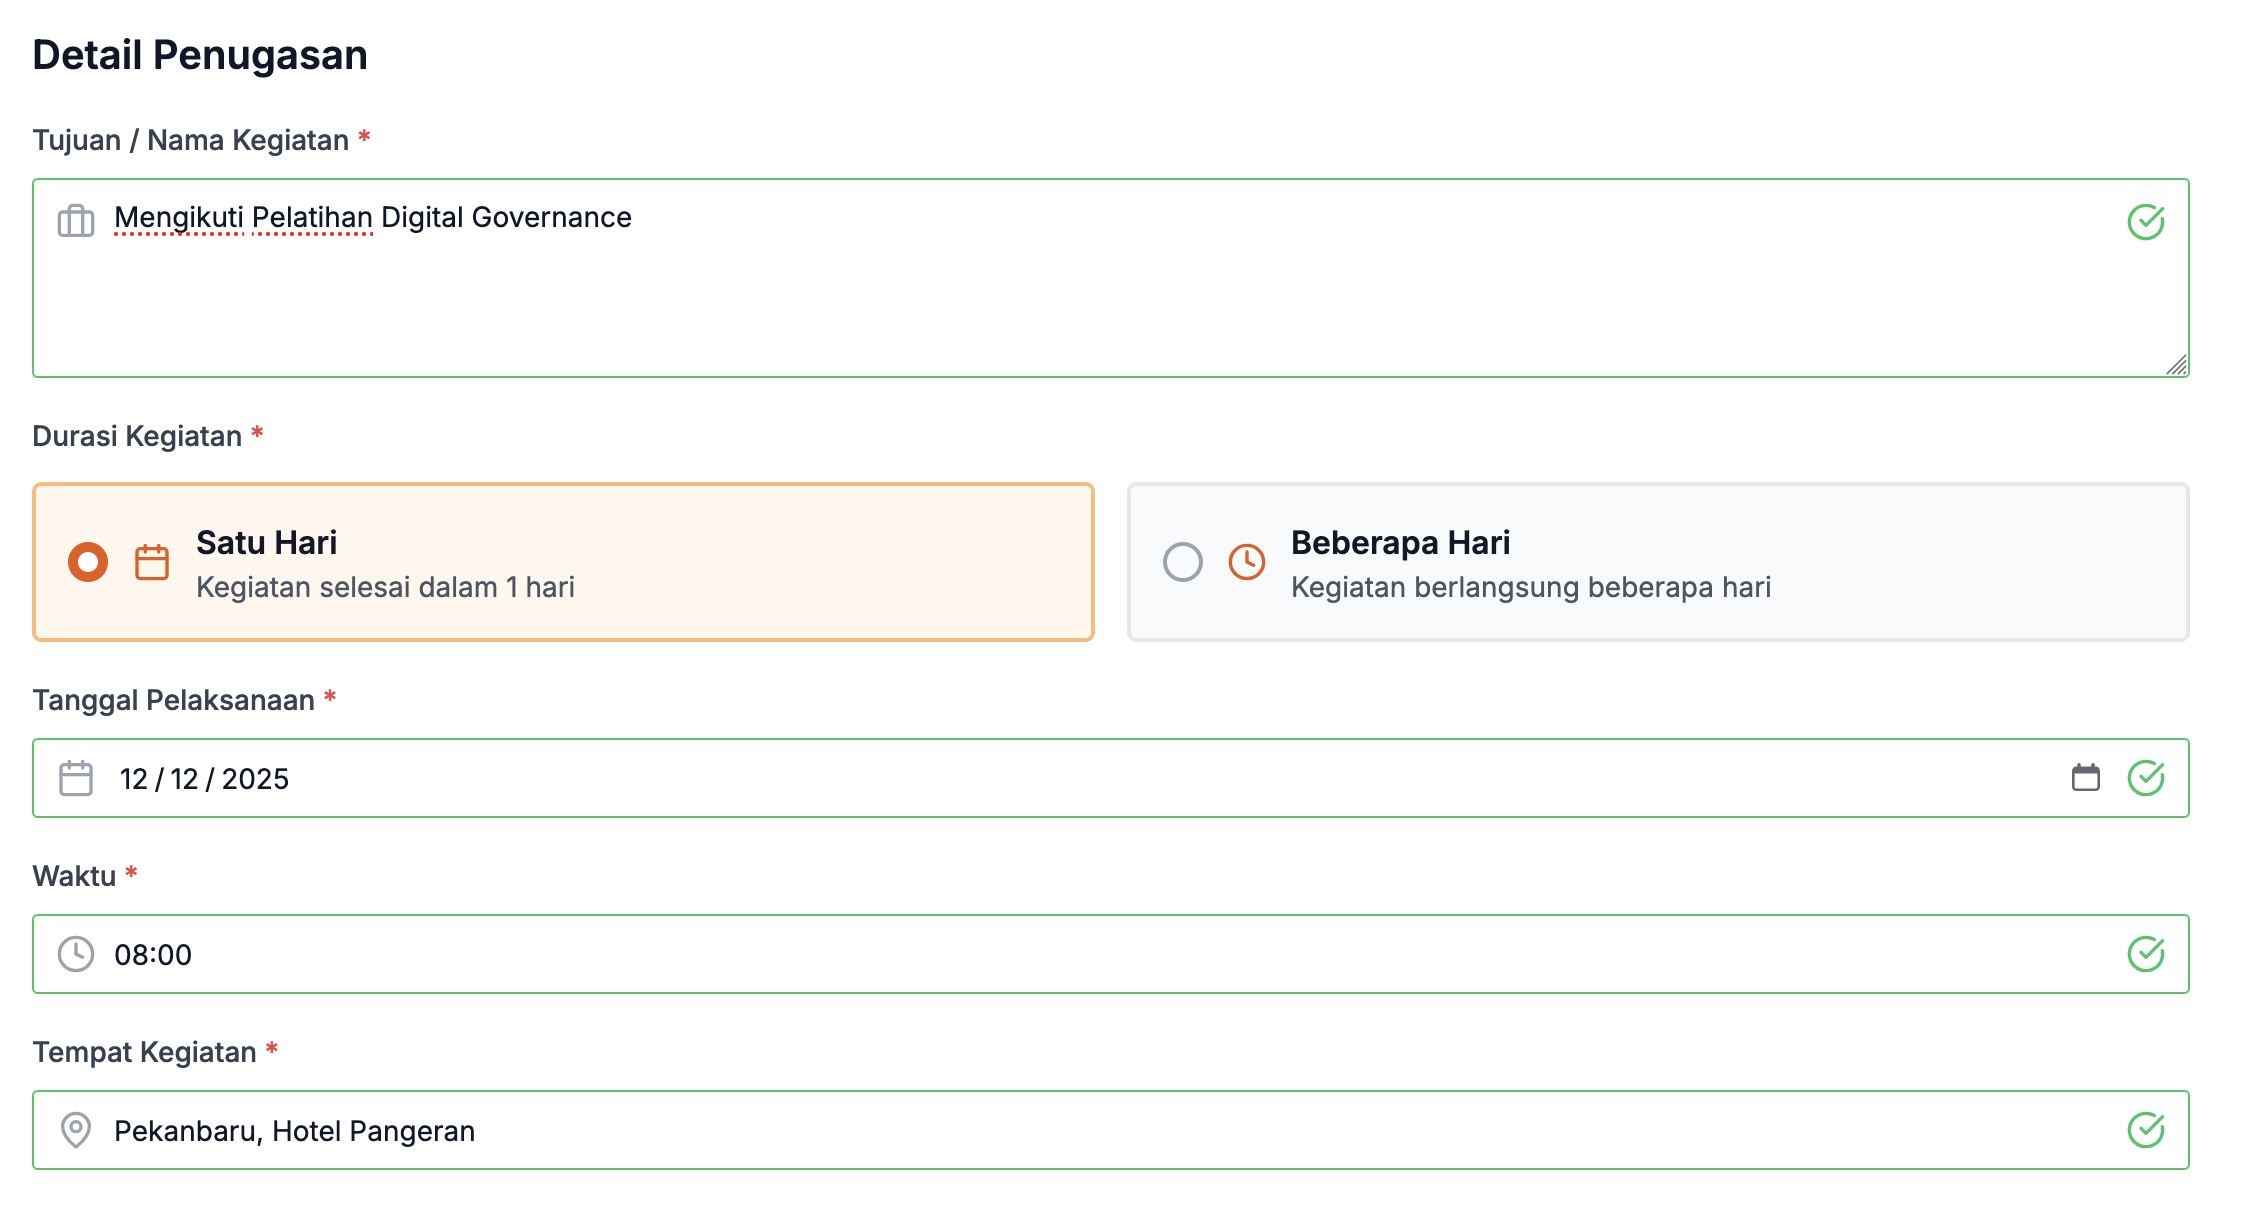The height and width of the screenshot is (1230, 2250).
Task: Grab the textarea resize handle corner
Action: (2177, 366)
